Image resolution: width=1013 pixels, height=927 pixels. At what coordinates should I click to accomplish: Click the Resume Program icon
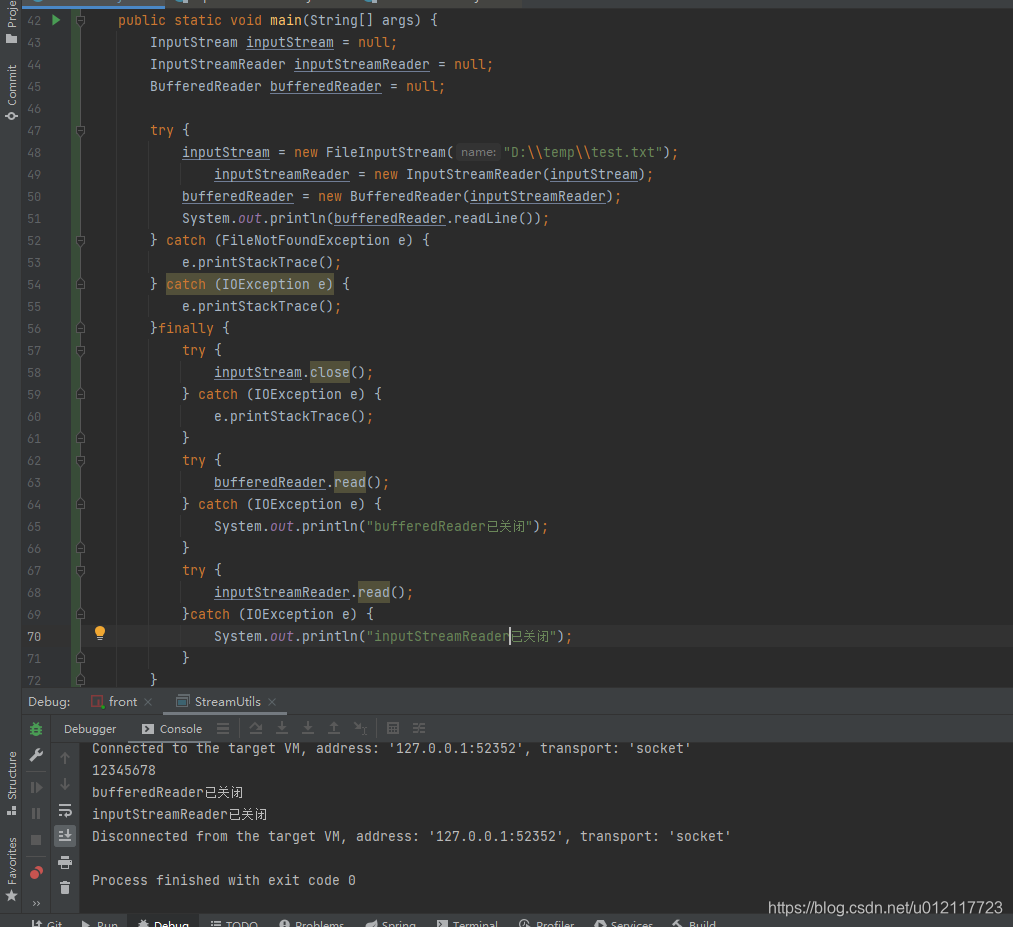point(36,787)
